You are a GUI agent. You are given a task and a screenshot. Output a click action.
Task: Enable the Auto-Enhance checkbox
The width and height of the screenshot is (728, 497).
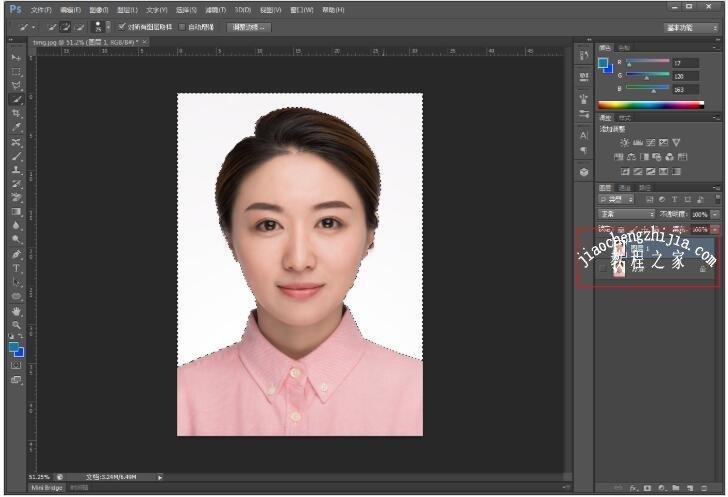coord(182,26)
